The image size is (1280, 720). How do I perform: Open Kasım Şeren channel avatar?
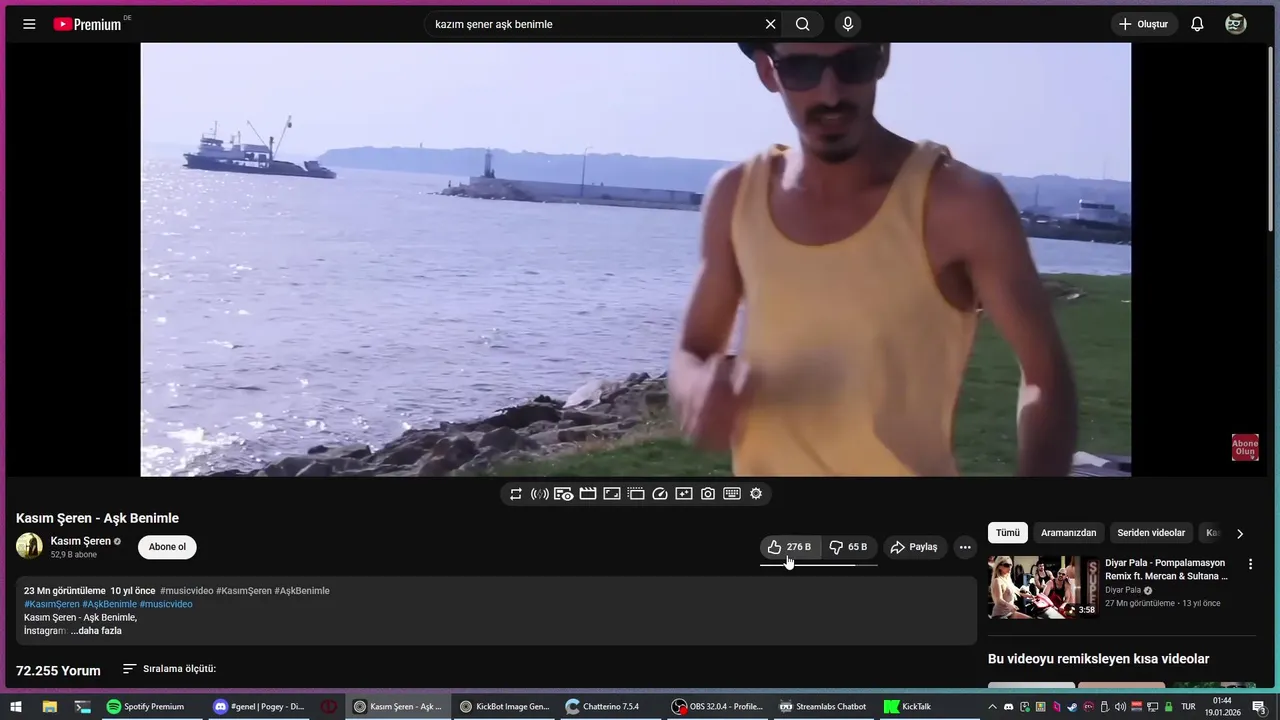(x=29, y=546)
